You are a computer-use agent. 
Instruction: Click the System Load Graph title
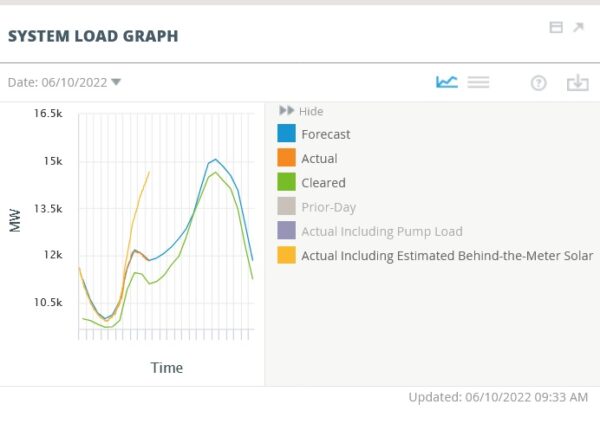93,36
